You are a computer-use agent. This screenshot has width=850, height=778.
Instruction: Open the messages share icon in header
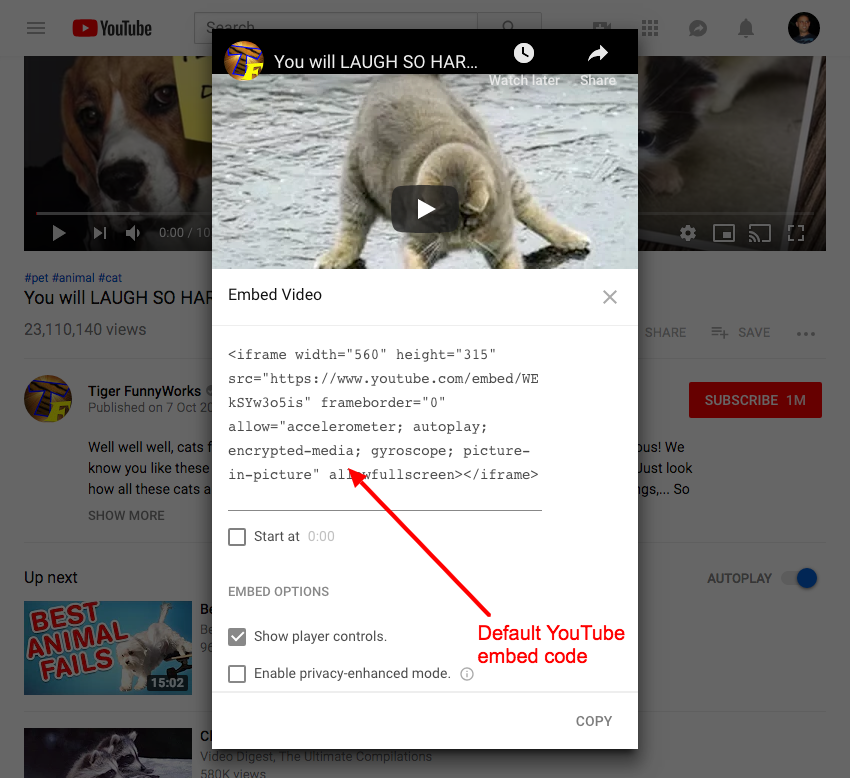698,28
